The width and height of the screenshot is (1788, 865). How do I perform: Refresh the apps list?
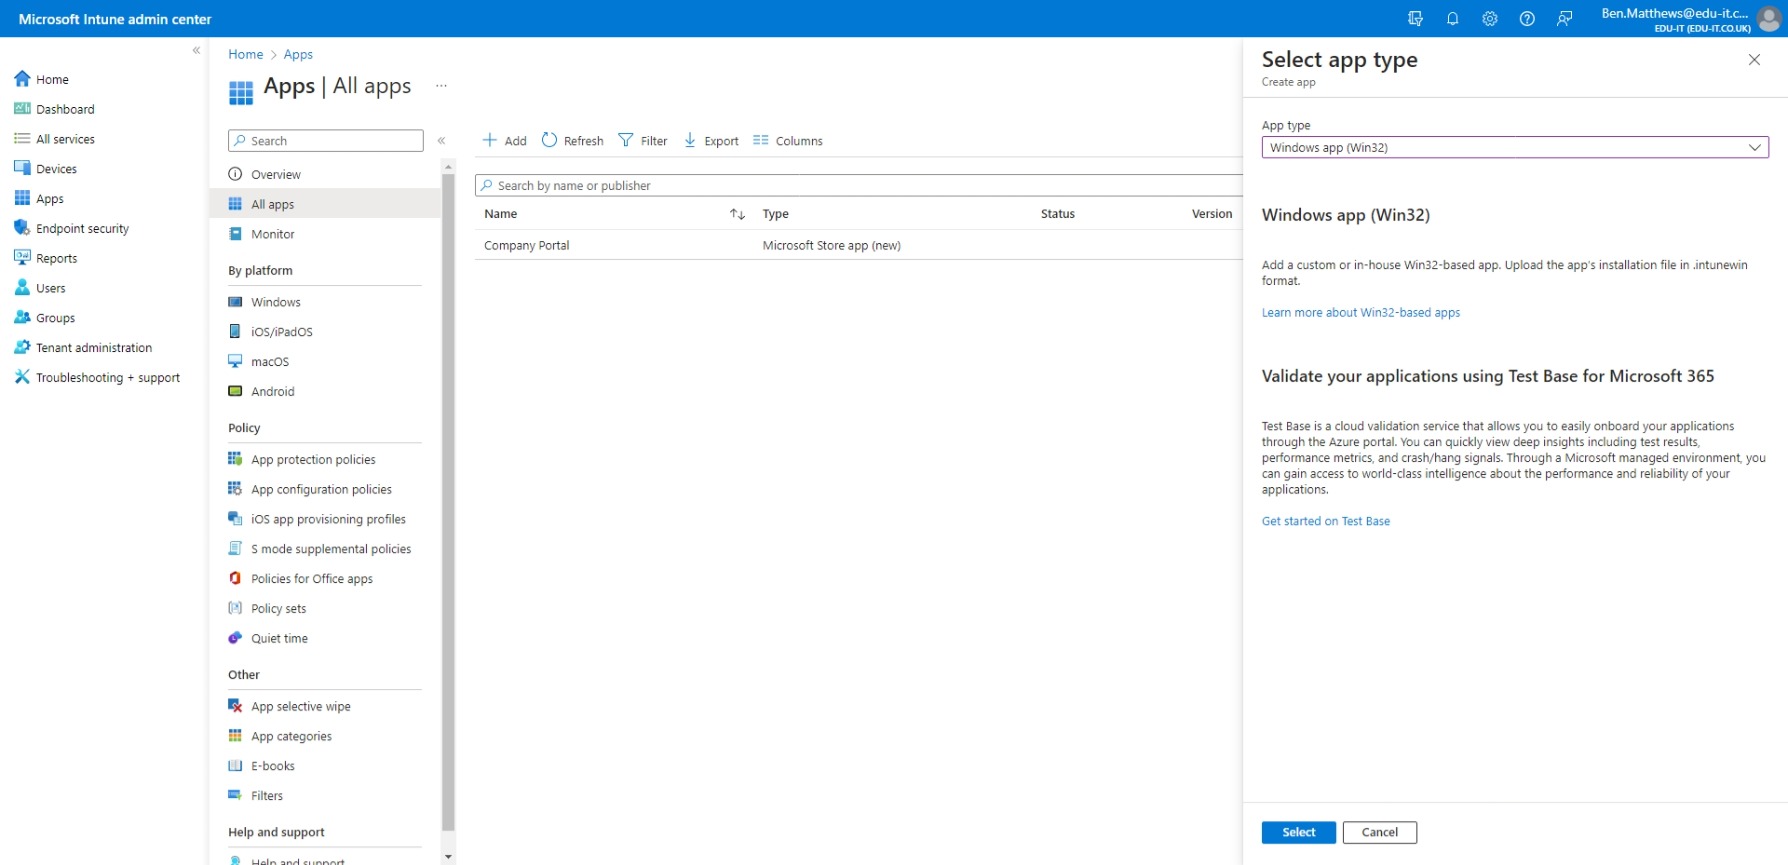(573, 141)
